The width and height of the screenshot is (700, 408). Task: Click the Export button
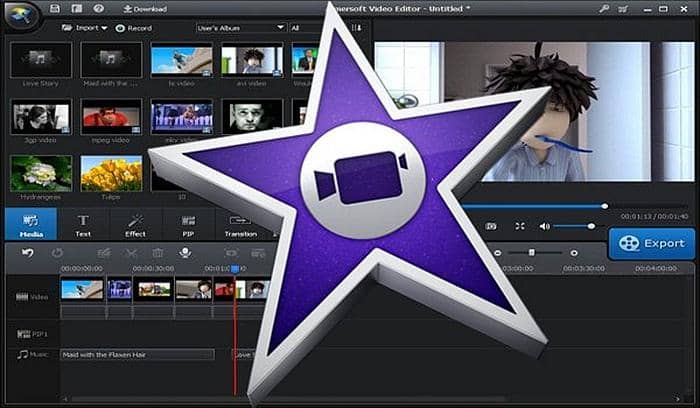point(652,243)
